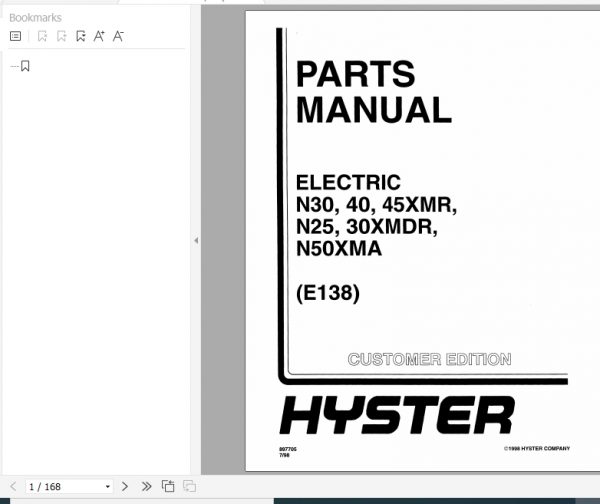Click the Bookmarks panel title
The width and height of the screenshot is (600, 504).
pyautogui.click(x=35, y=18)
